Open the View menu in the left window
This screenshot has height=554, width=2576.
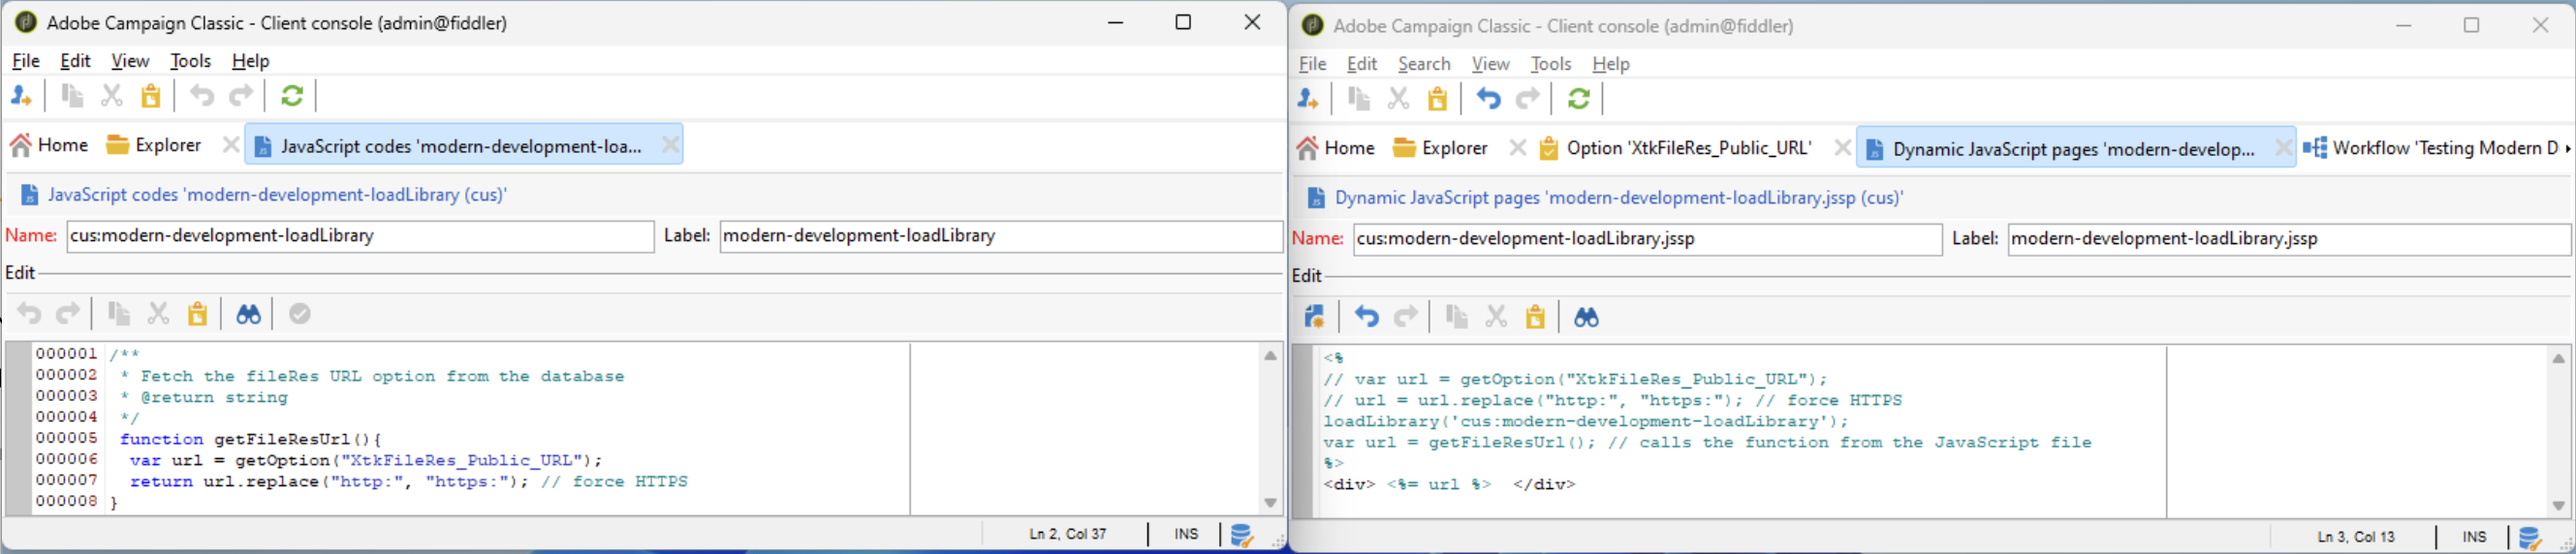click(x=130, y=61)
